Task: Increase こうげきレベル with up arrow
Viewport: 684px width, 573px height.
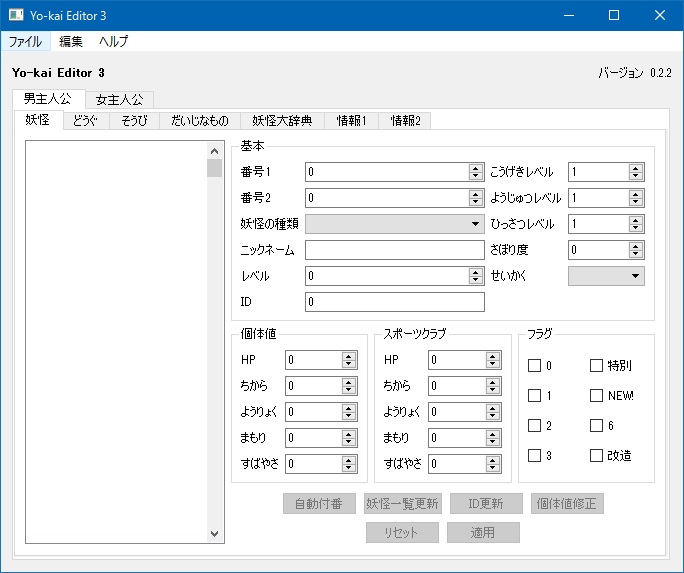Action: tap(636, 167)
